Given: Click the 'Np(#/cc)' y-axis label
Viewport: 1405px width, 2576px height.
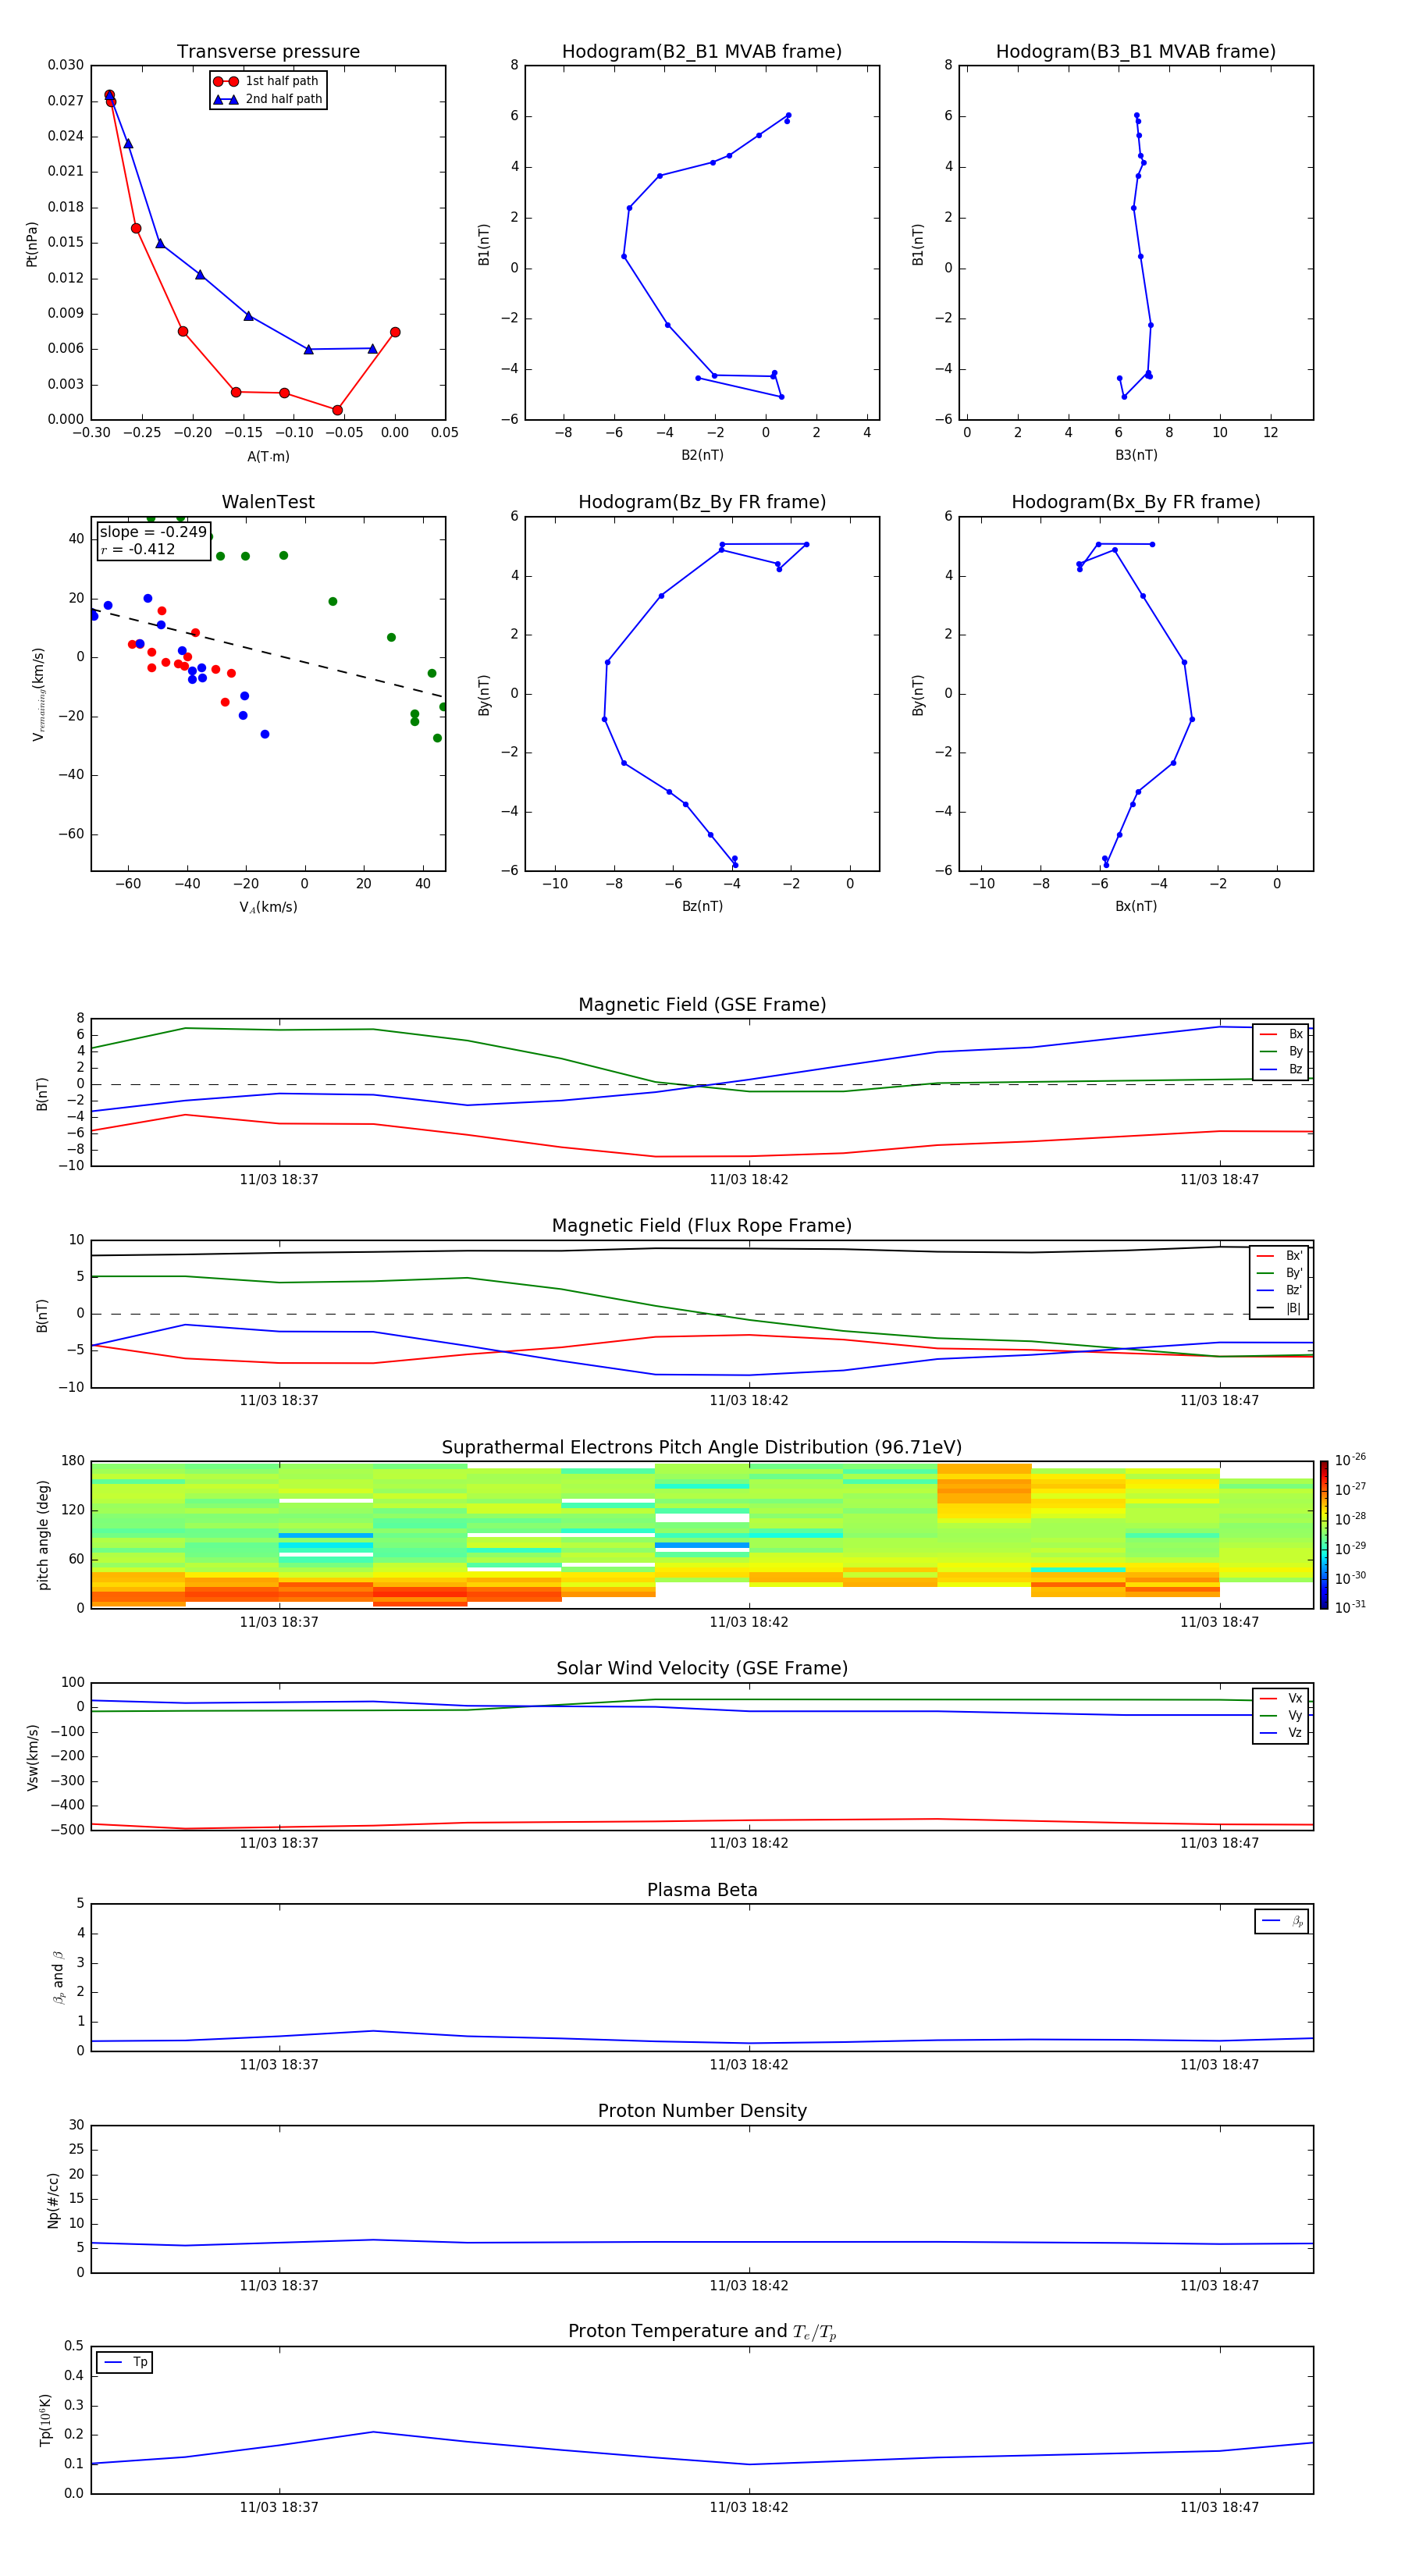Looking at the screenshot, I should 53,2200.
